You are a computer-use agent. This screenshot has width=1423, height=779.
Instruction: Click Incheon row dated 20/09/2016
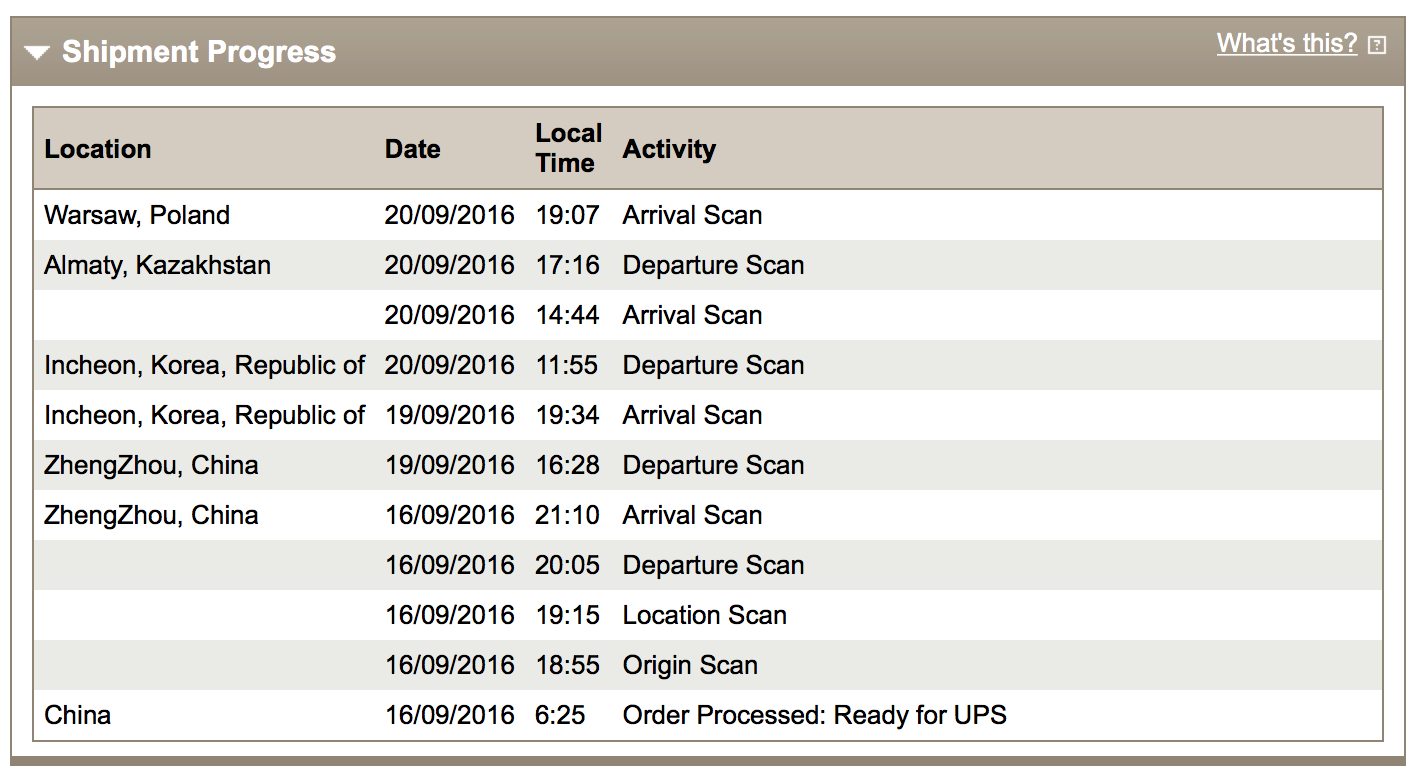point(708,365)
